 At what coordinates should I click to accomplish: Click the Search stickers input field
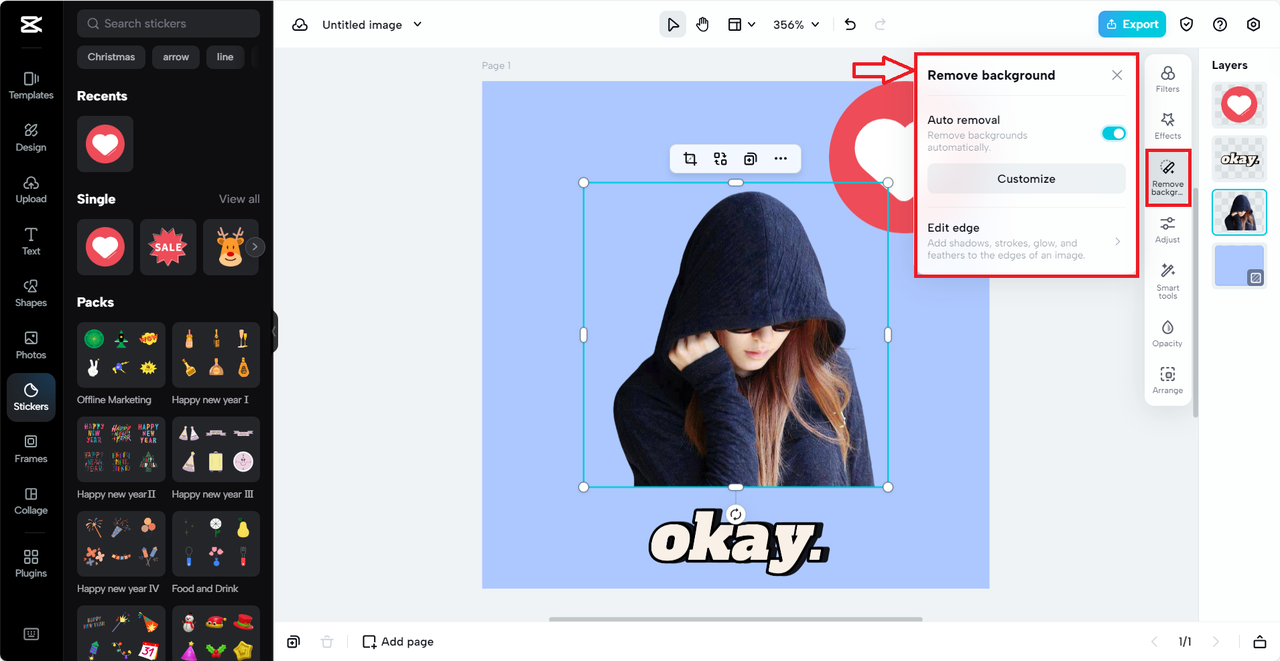(x=168, y=23)
